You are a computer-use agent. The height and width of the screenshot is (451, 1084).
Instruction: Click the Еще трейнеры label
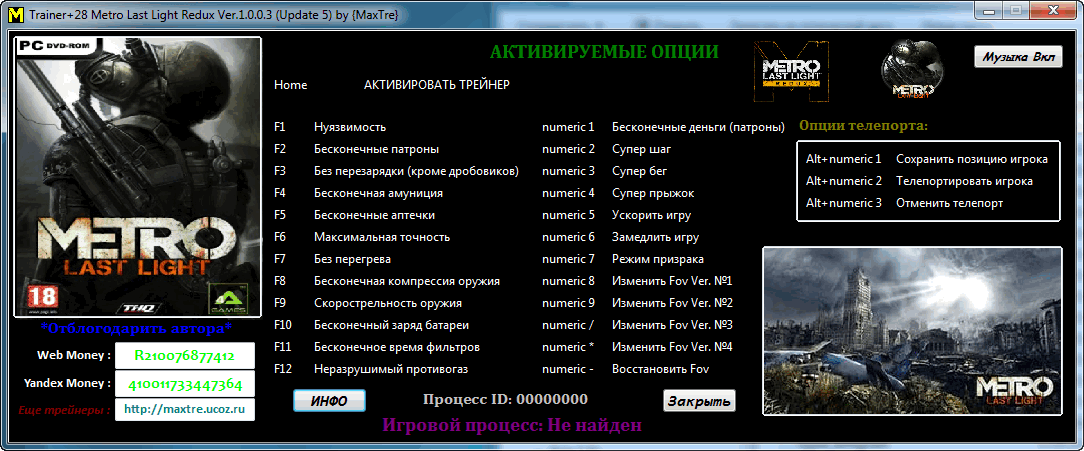[64, 410]
